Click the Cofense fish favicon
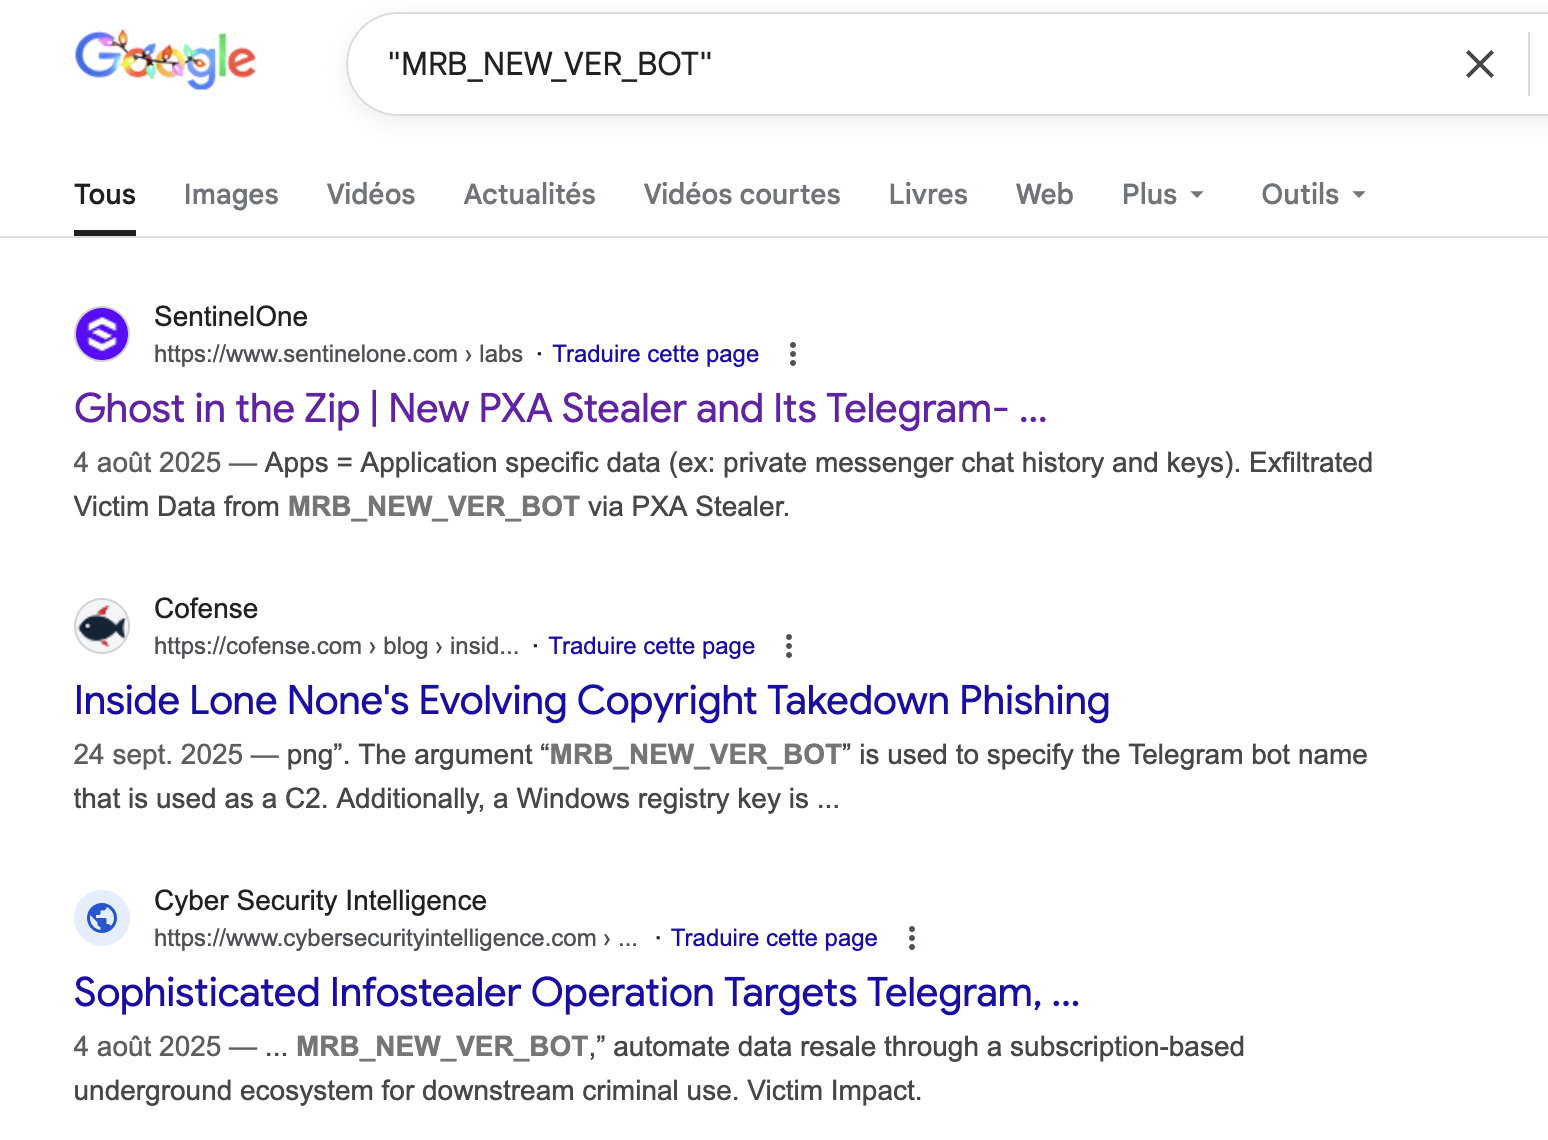Image resolution: width=1548 pixels, height=1140 pixels. [x=102, y=626]
